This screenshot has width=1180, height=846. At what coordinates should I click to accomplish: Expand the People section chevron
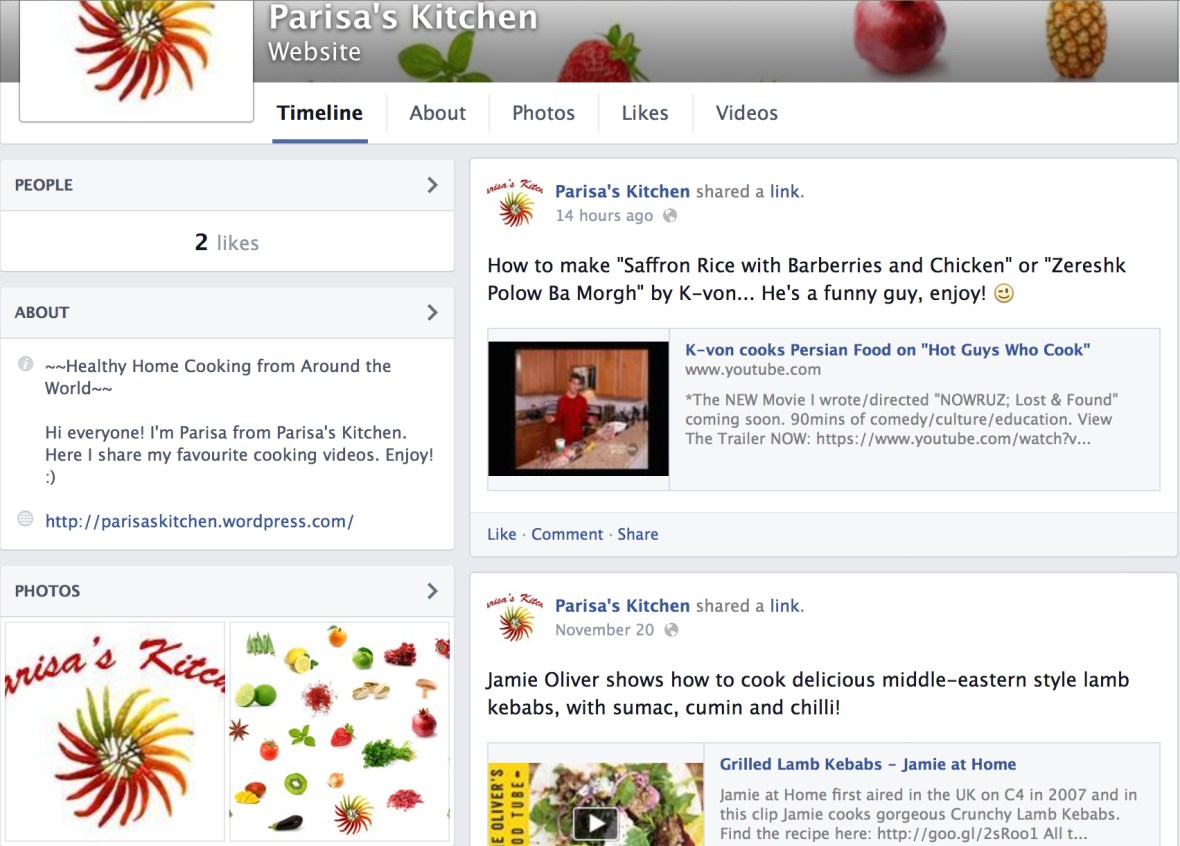[432, 185]
